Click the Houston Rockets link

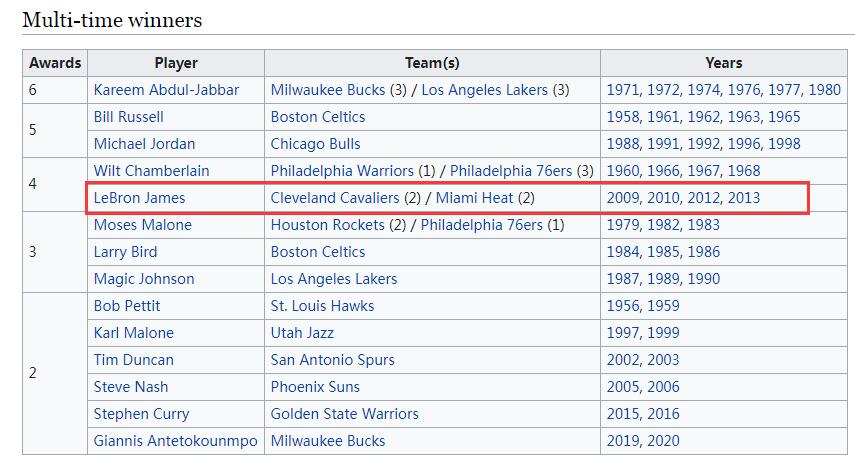327,225
